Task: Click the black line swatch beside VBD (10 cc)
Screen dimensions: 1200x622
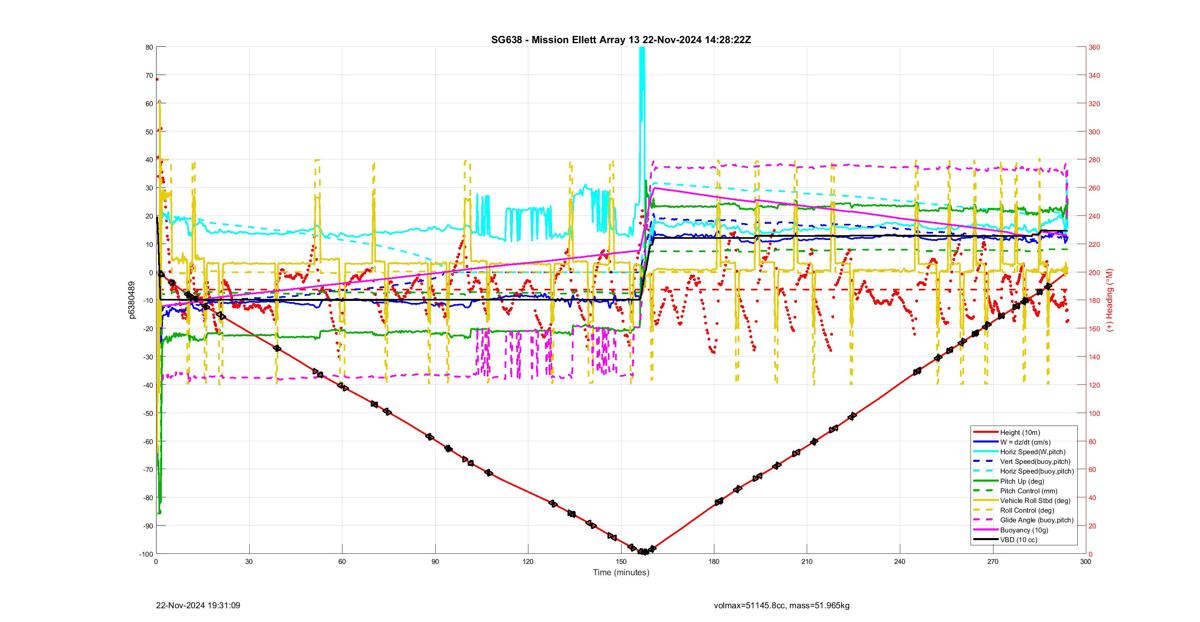Action: [984, 540]
